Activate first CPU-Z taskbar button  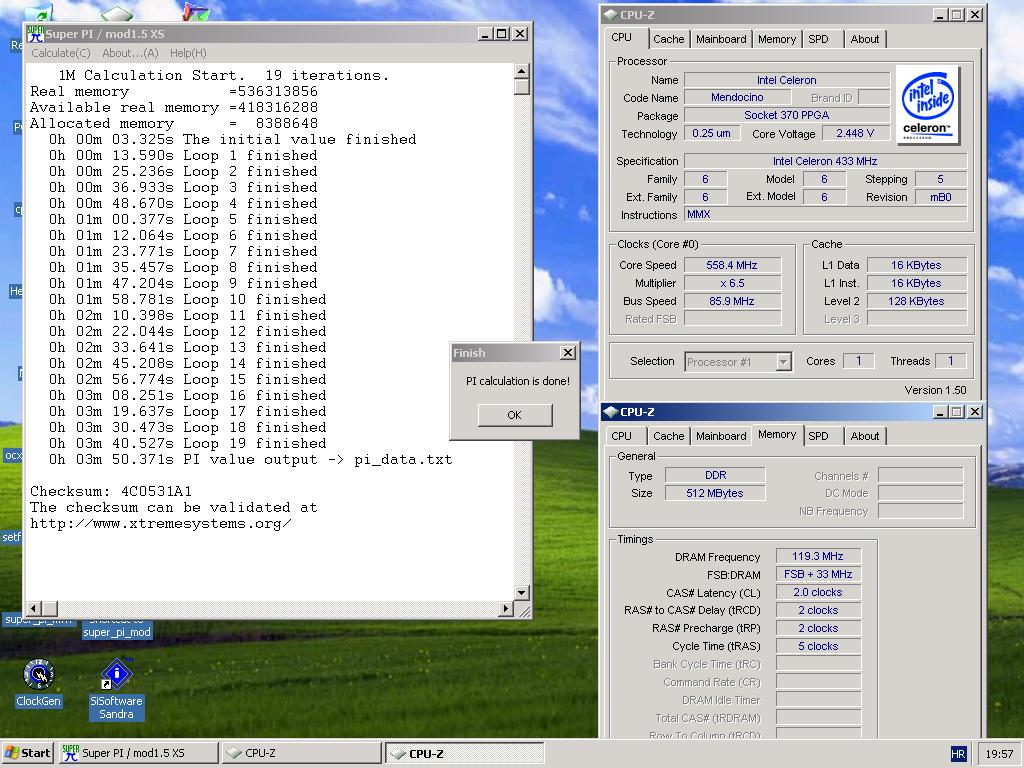(301, 753)
